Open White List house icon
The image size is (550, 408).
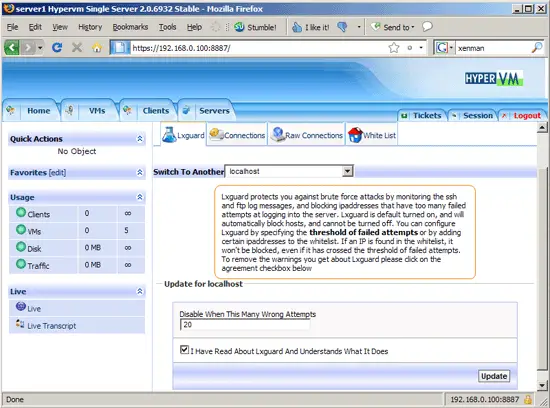355,135
